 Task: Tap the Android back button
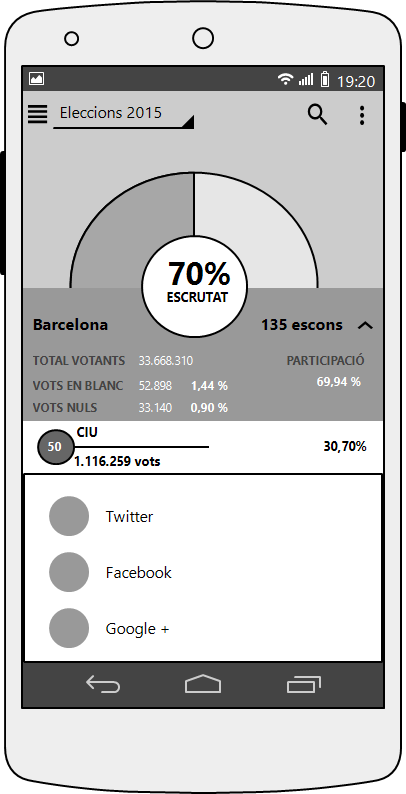click(103, 685)
